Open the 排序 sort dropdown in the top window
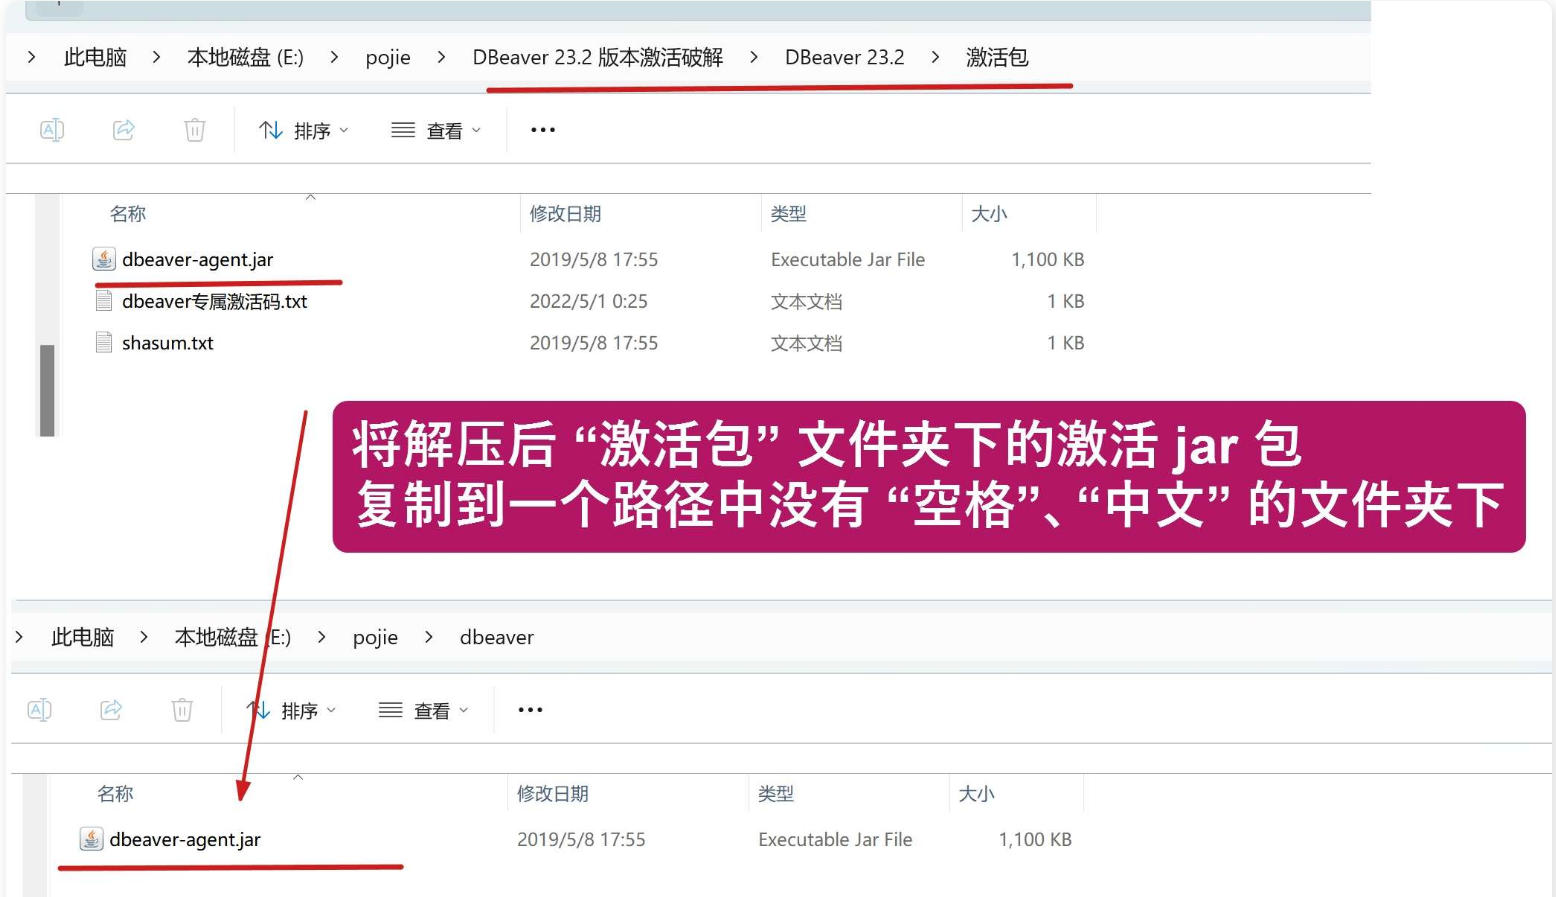1556x897 pixels. pos(302,129)
